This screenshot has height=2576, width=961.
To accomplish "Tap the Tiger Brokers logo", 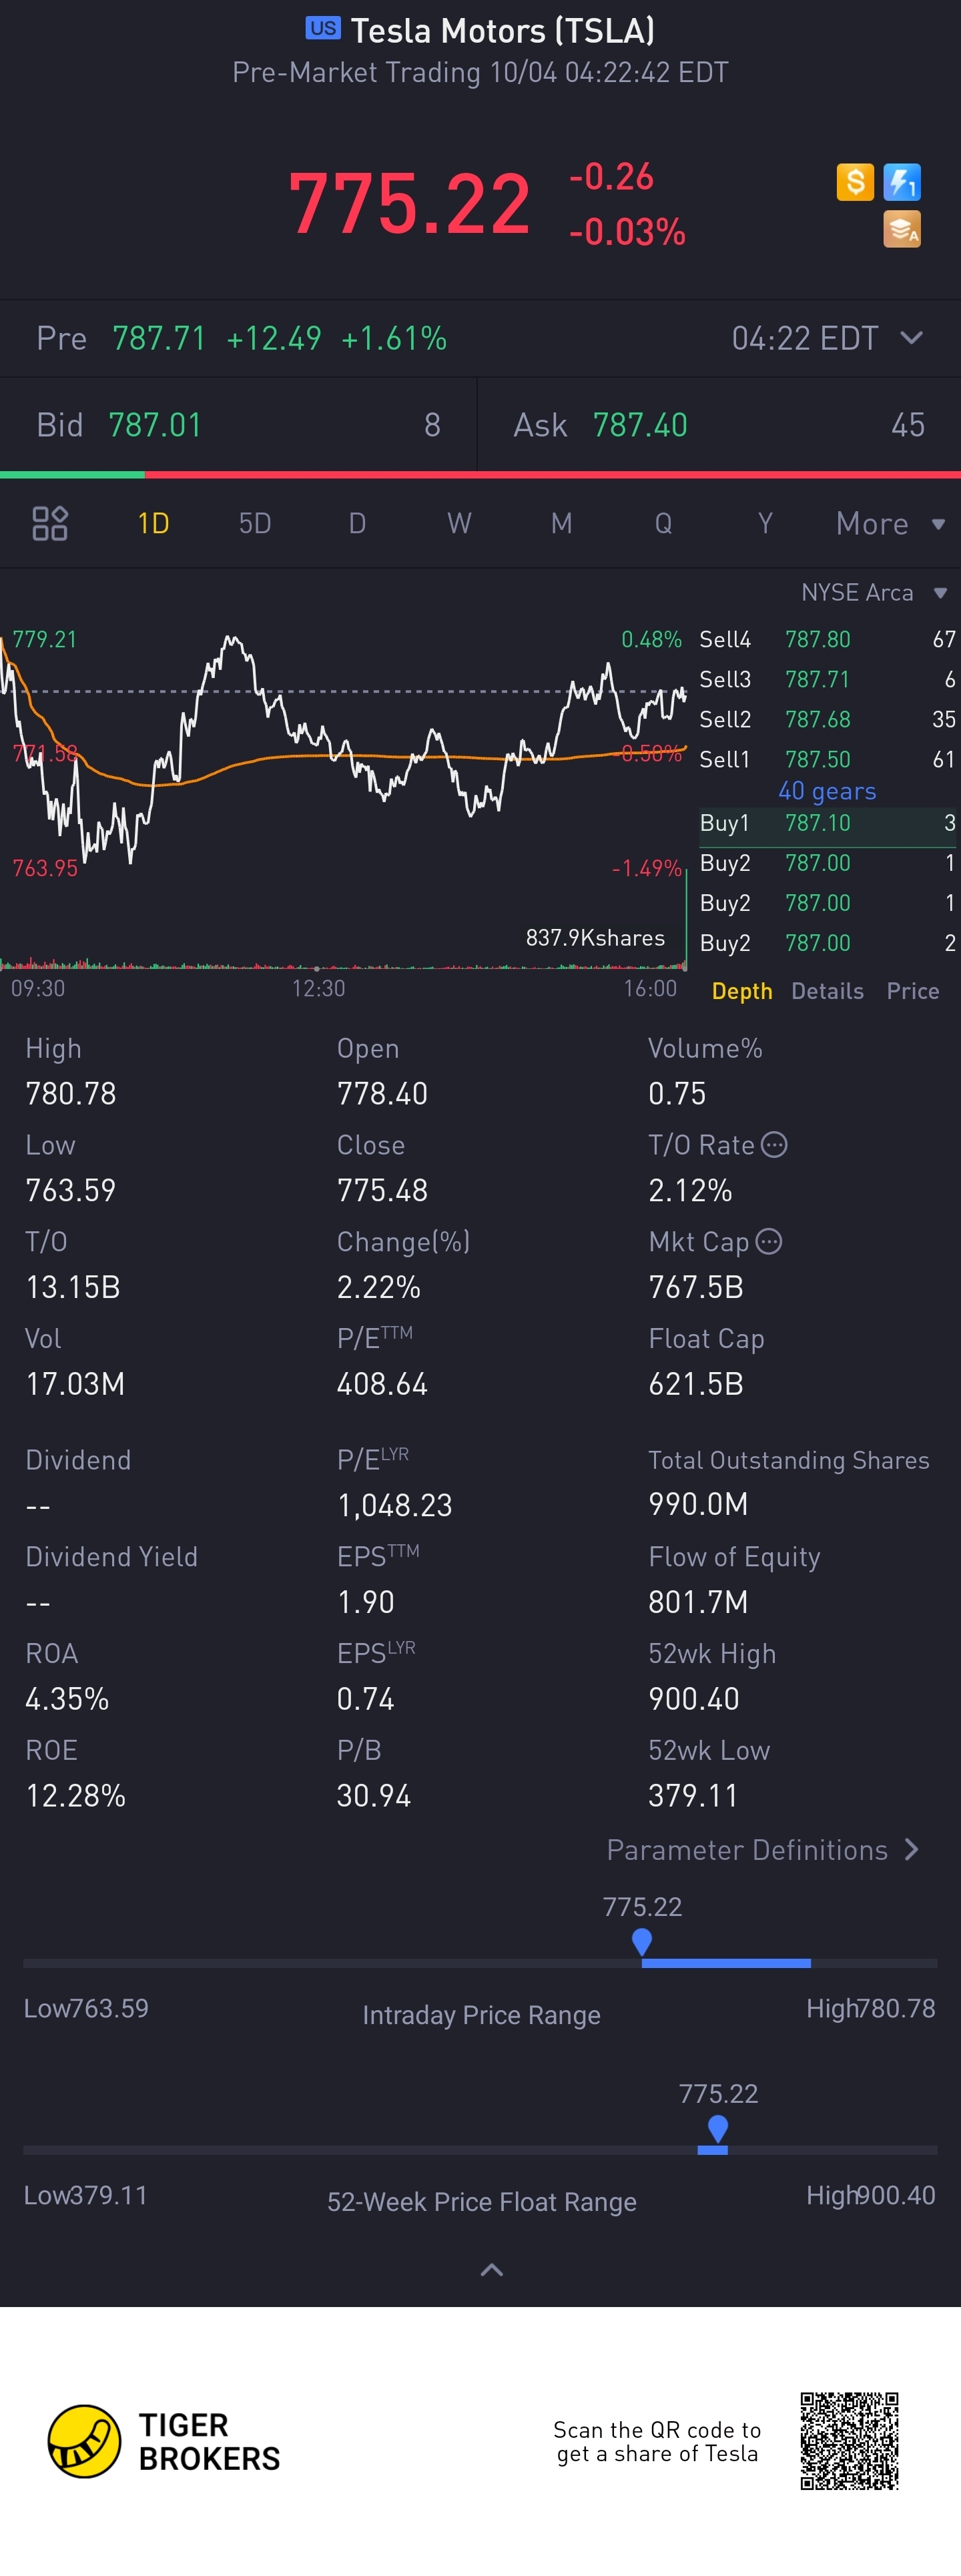I will tap(165, 2441).
